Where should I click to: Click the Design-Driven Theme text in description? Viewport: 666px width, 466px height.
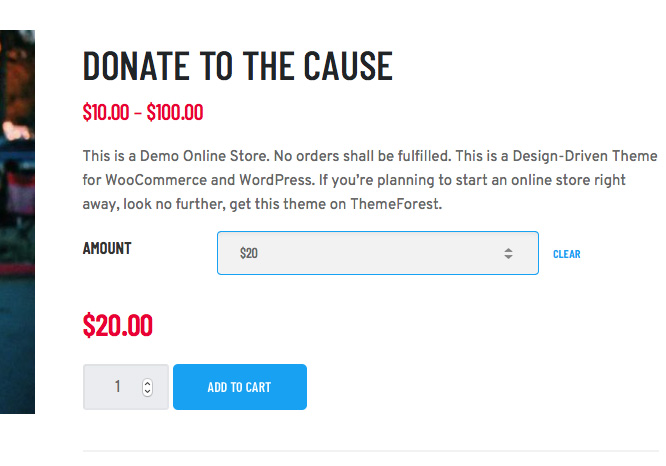[585, 156]
